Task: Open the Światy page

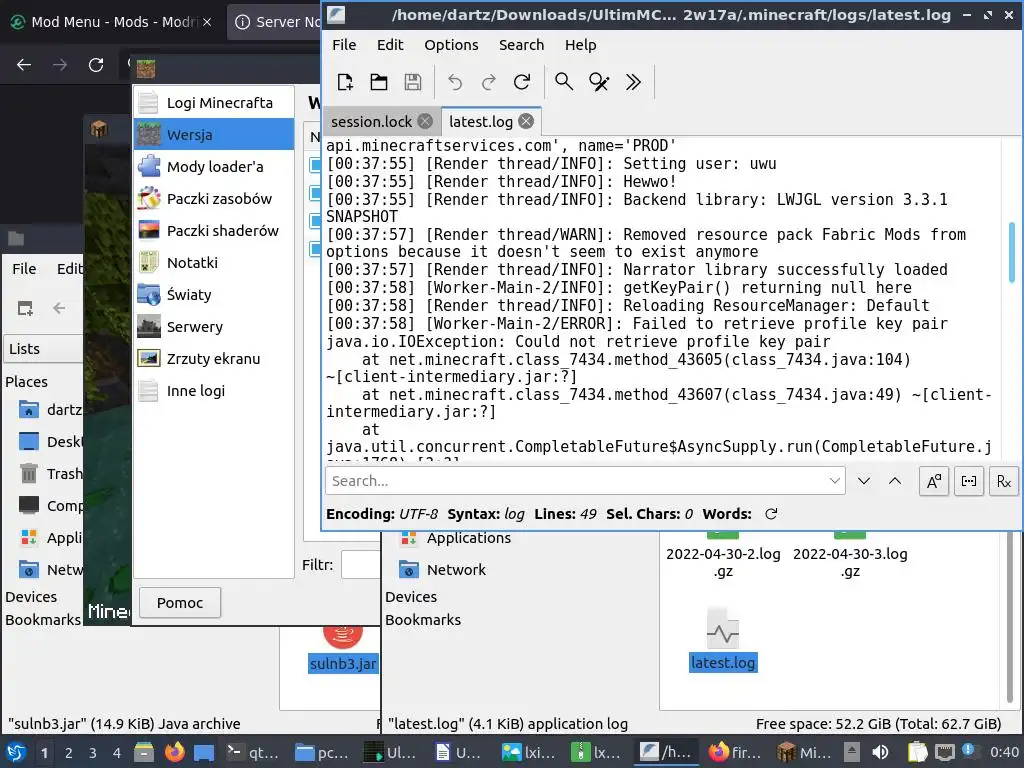Action: pyautogui.click(x=214, y=295)
